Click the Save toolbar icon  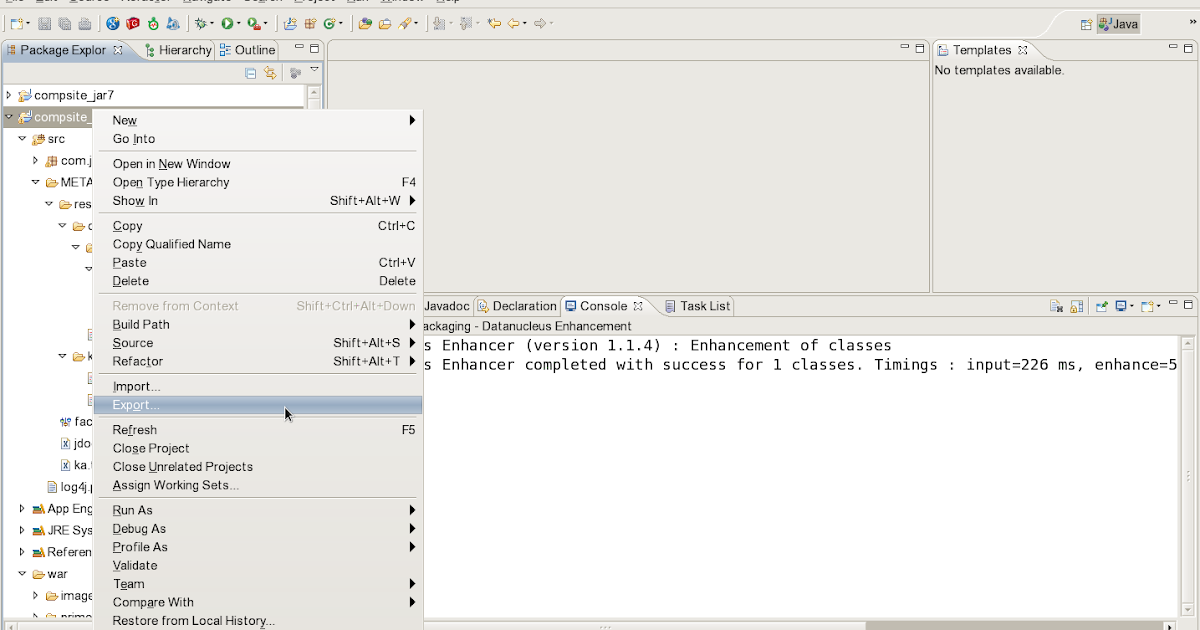click(x=45, y=23)
